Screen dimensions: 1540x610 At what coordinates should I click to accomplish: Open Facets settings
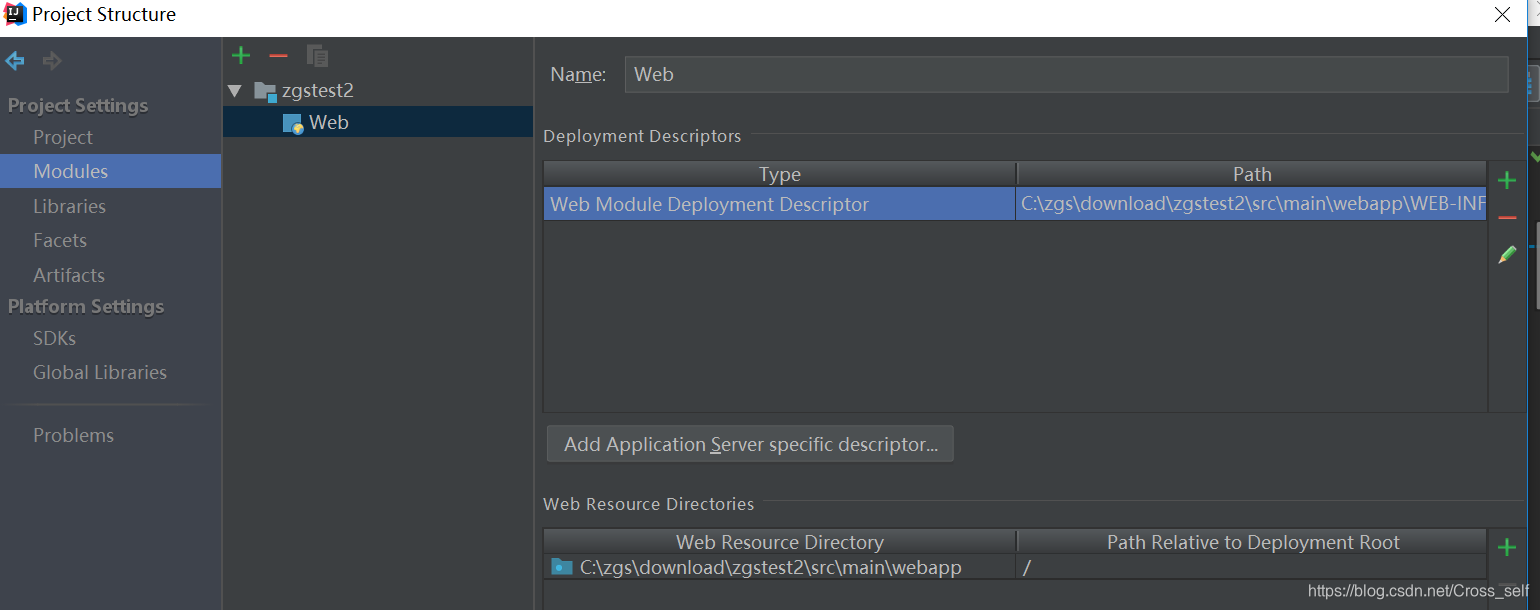[60, 240]
